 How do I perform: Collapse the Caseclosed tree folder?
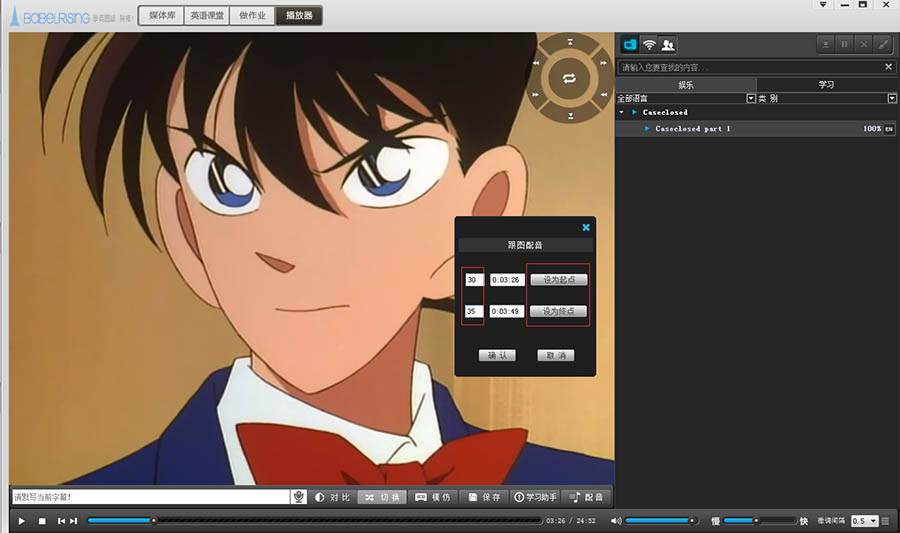tap(622, 112)
